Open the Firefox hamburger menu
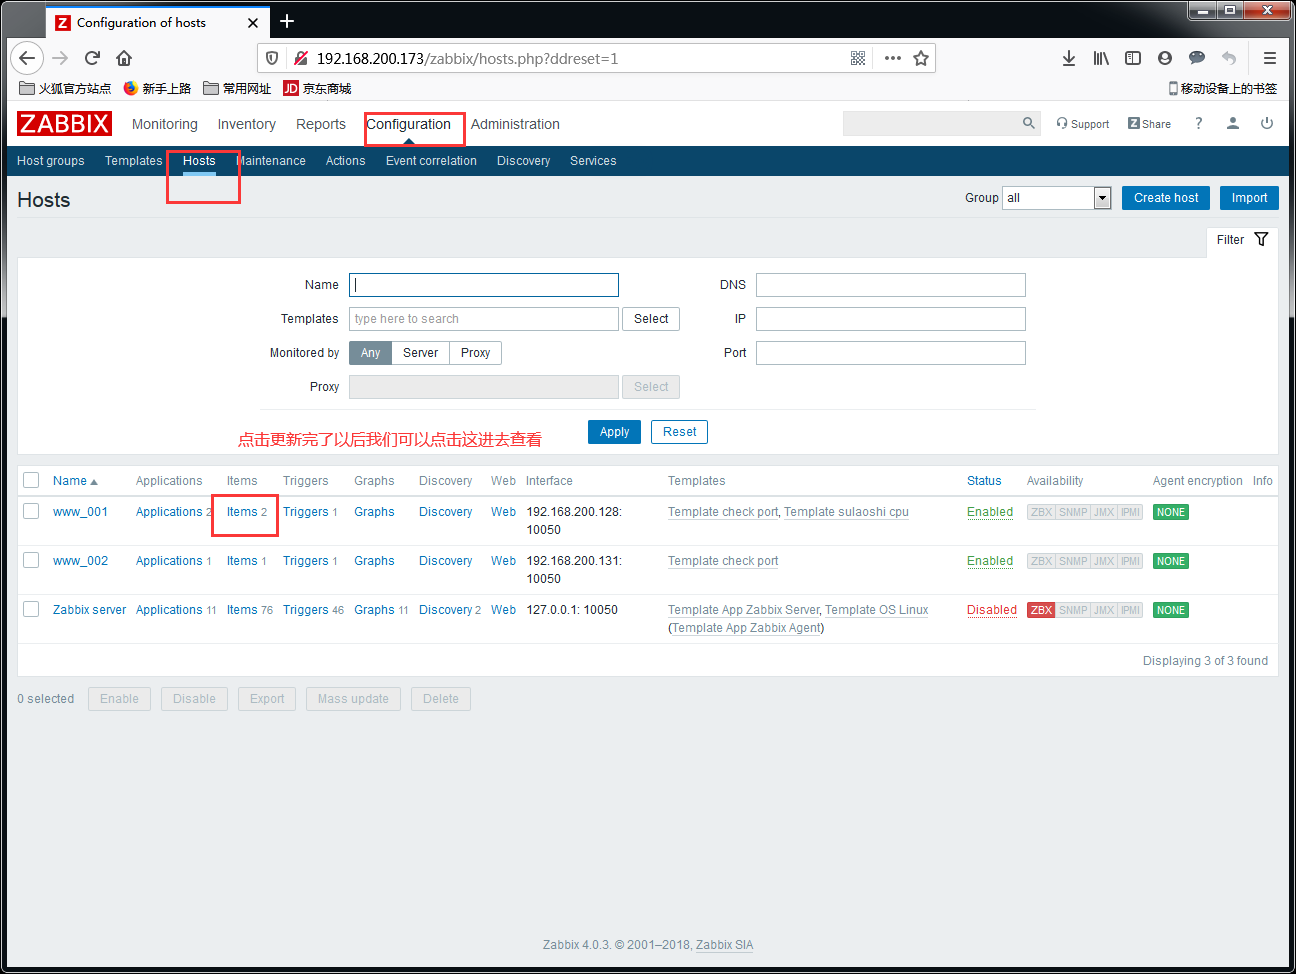Screen dimensions: 1296x974 1270,58
